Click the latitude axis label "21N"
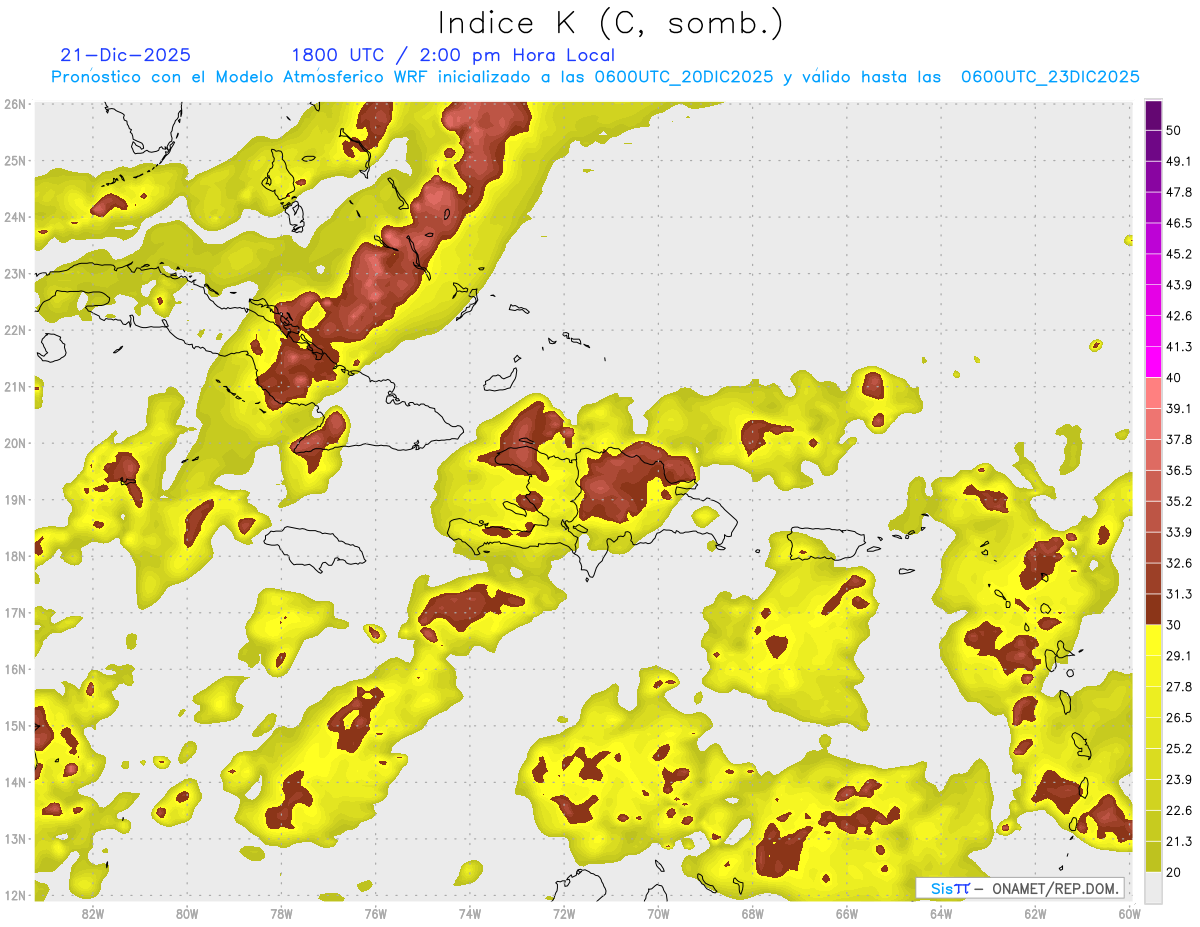 tap(15, 387)
